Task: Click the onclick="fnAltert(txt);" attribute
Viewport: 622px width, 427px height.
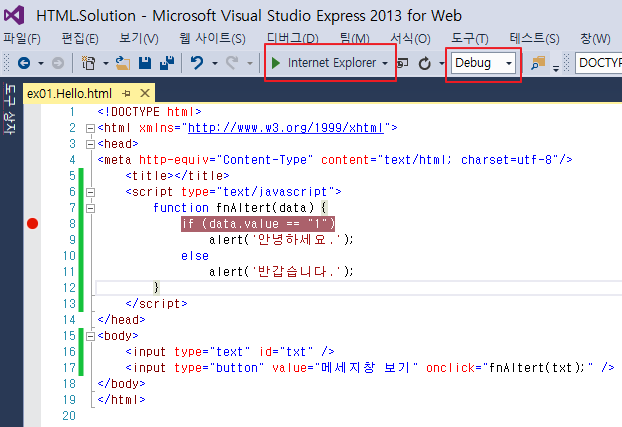Action: click(x=509, y=368)
